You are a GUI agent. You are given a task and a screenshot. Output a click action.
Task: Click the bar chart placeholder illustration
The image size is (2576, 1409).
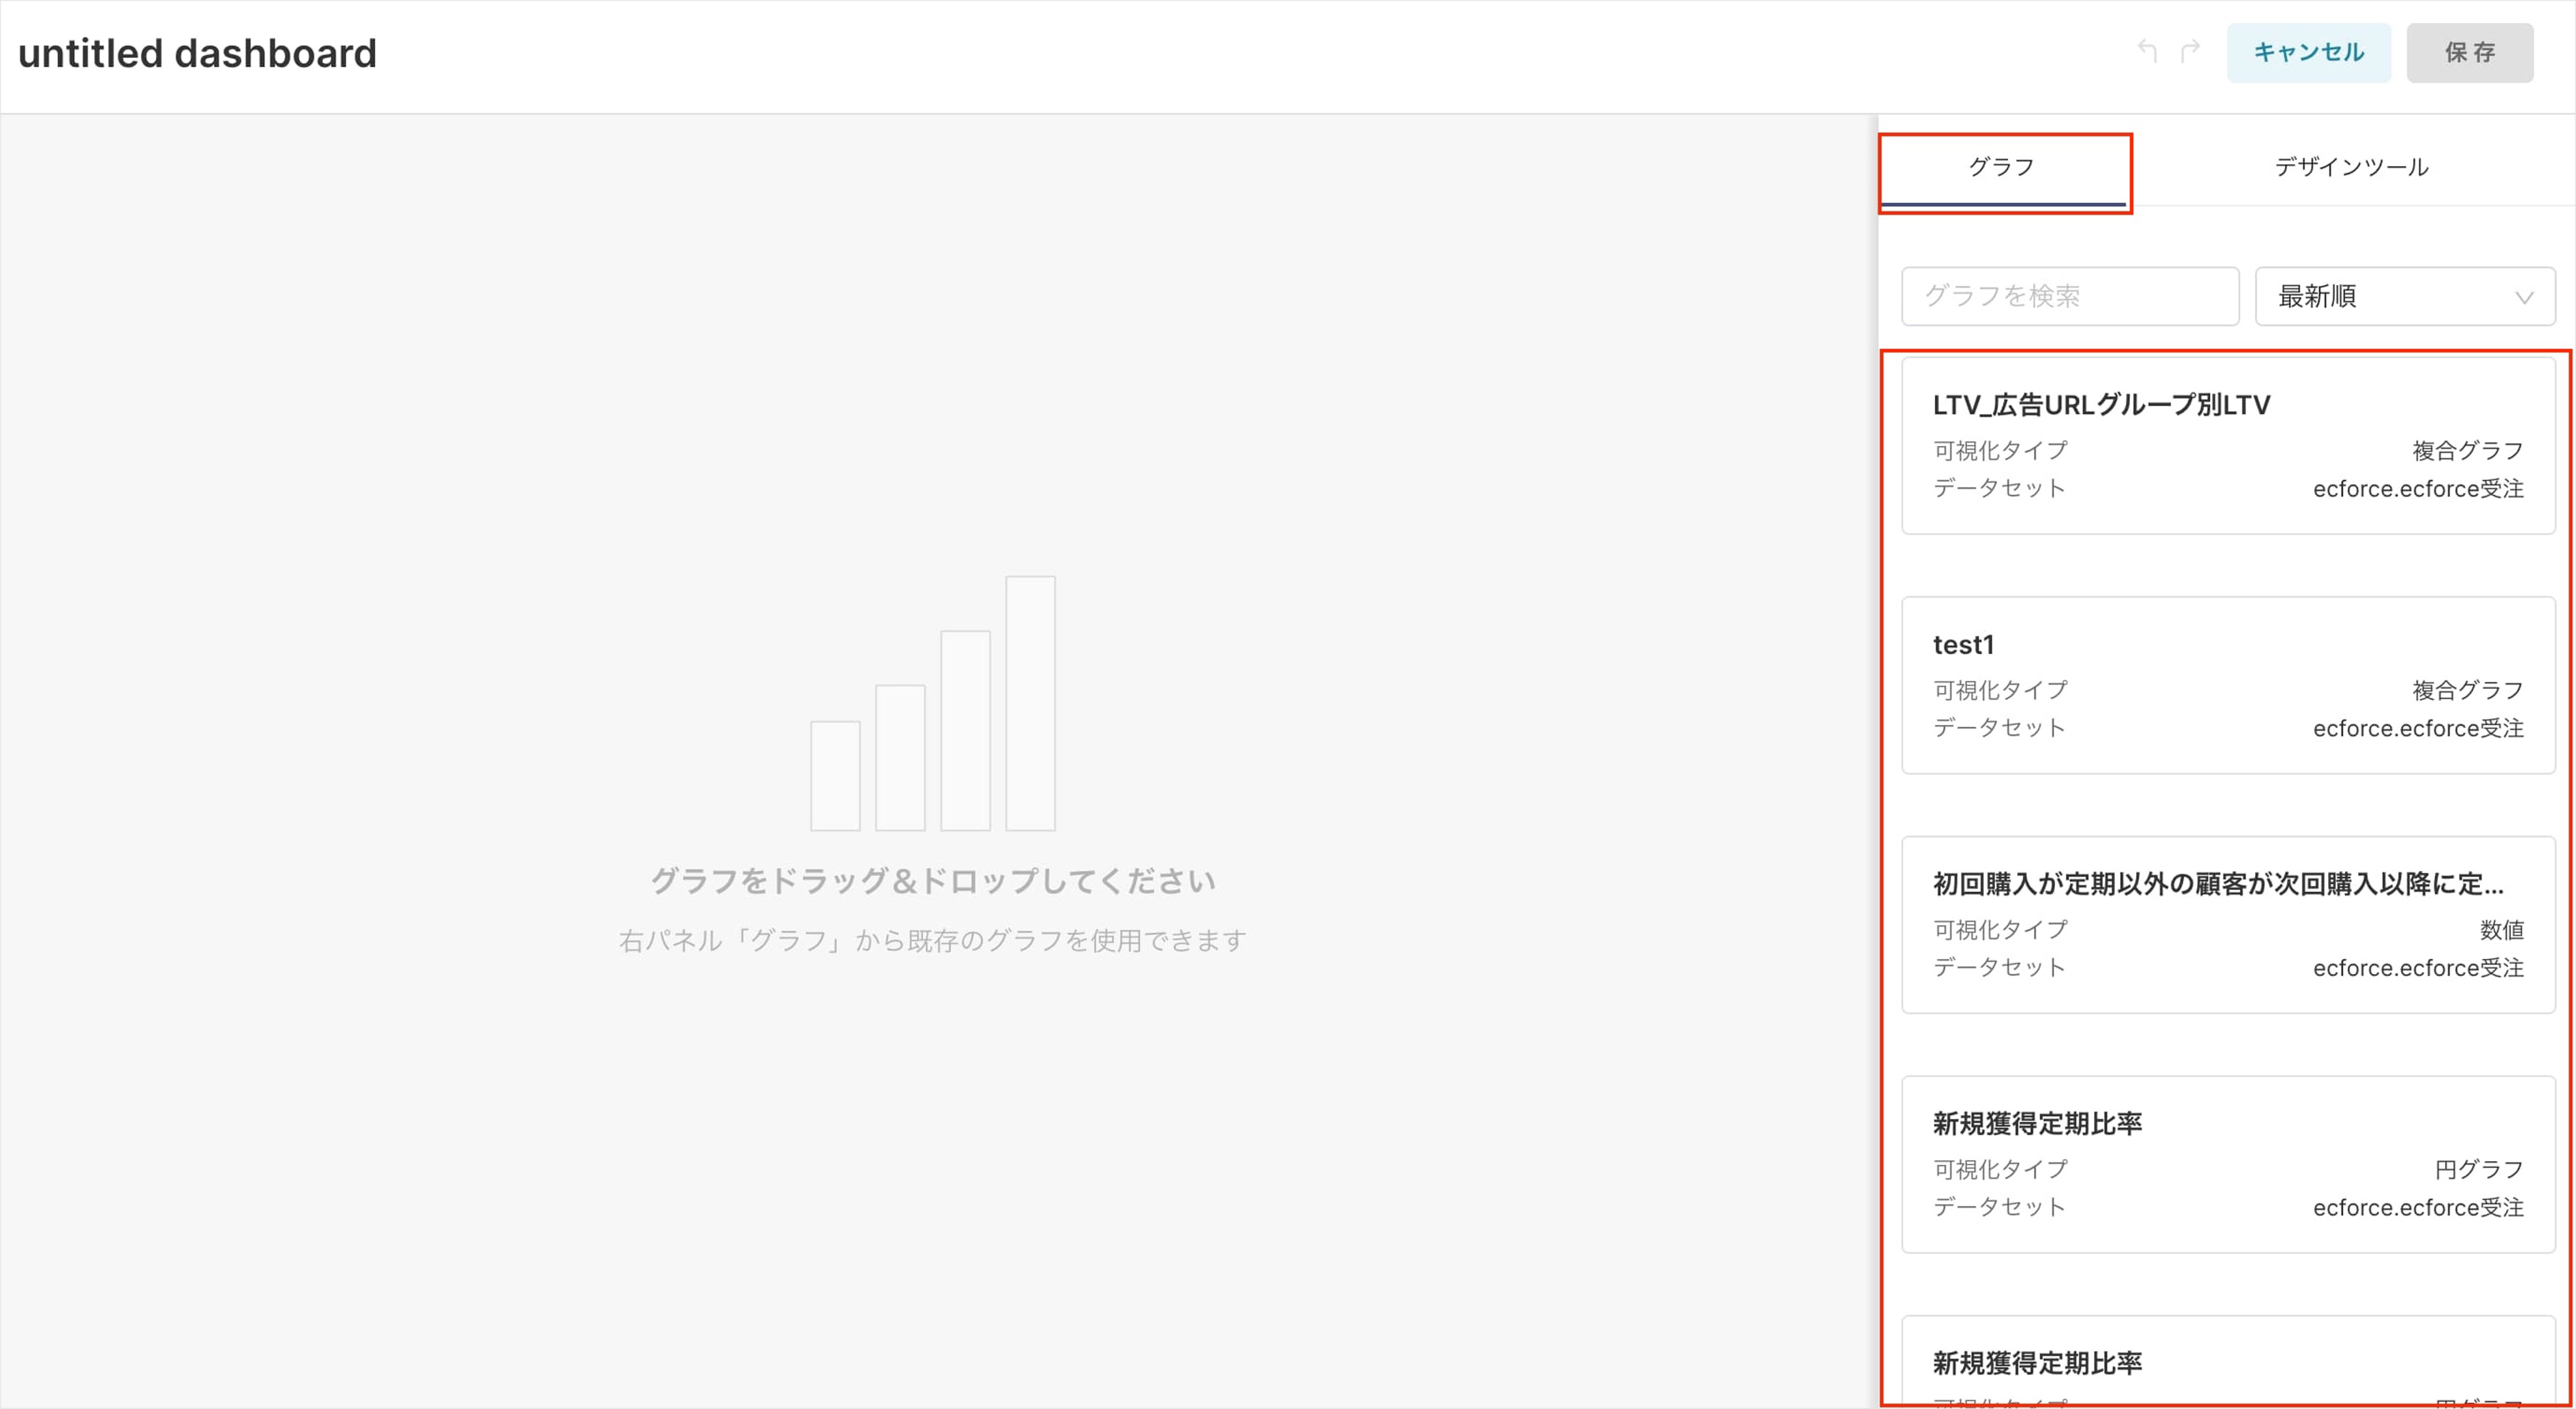933,703
